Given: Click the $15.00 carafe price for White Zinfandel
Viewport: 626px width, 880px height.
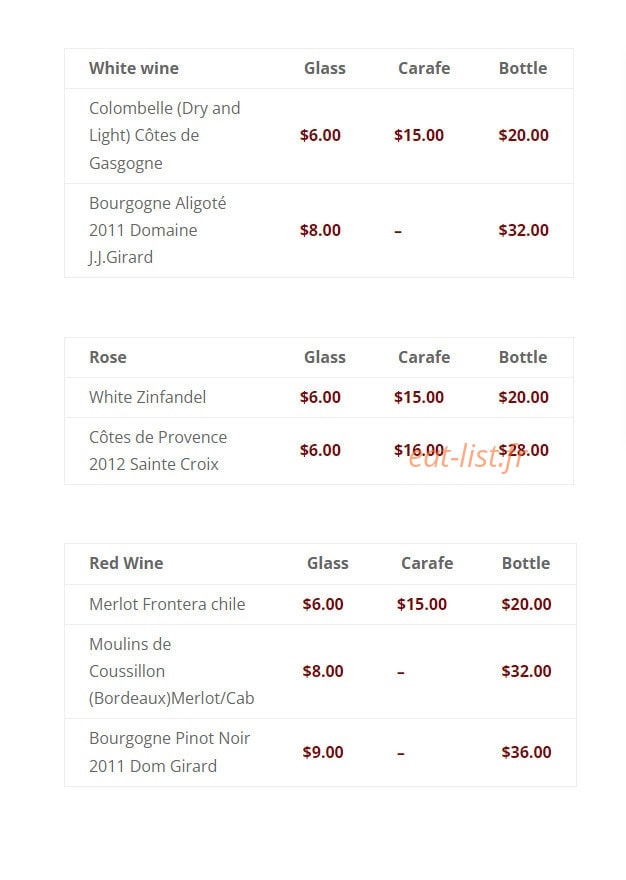Looking at the screenshot, I should (419, 397).
